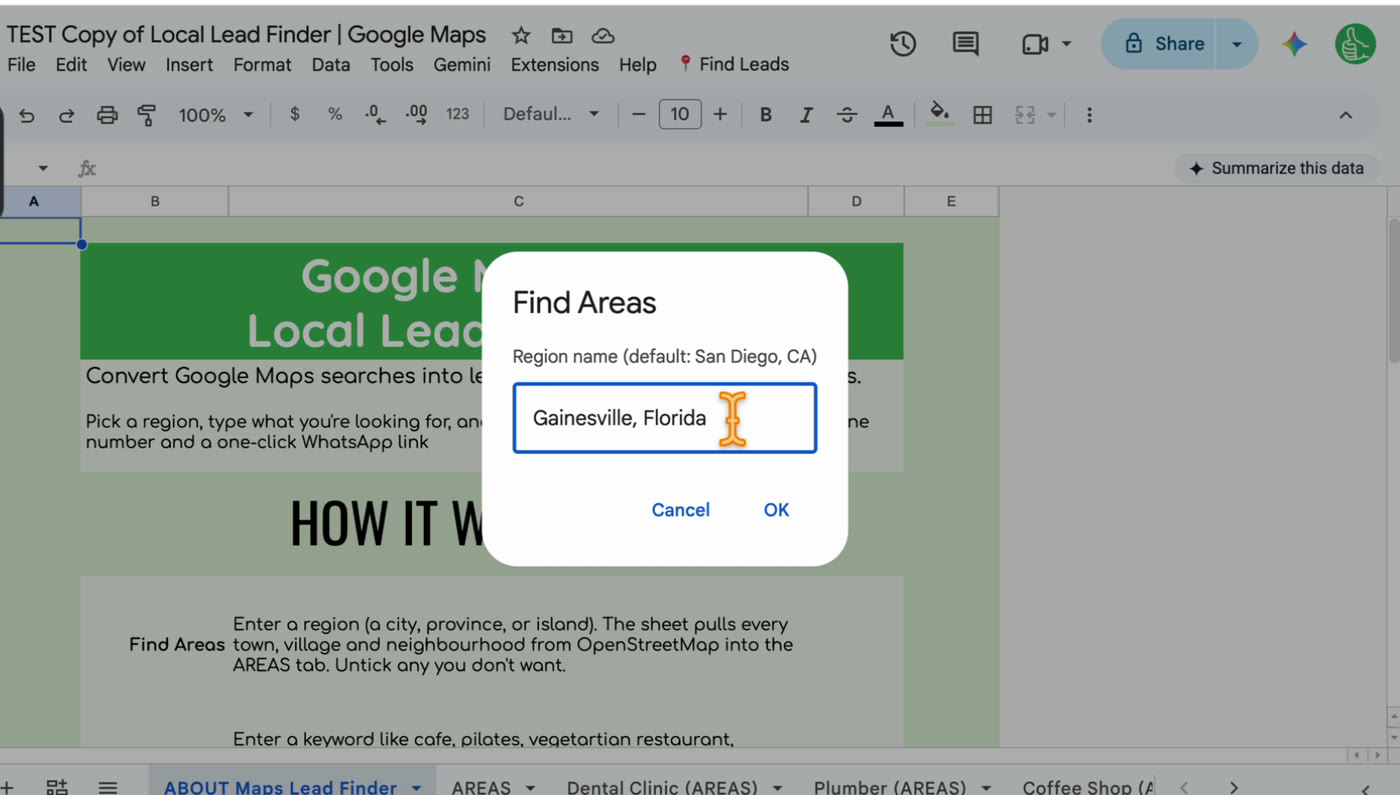The image size is (1400, 795).
Task: Toggle italic formatting
Action: point(806,115)
